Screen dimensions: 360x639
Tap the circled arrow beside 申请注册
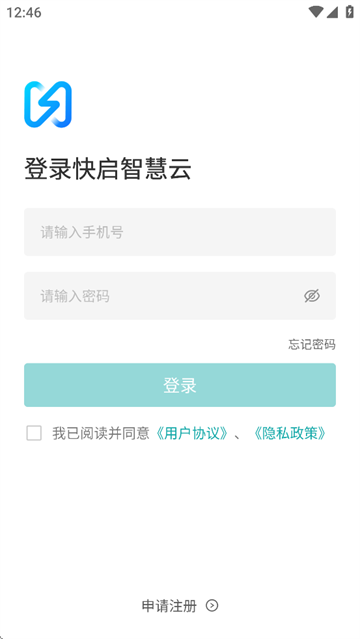pyautogui.click(x=212, y=606)
